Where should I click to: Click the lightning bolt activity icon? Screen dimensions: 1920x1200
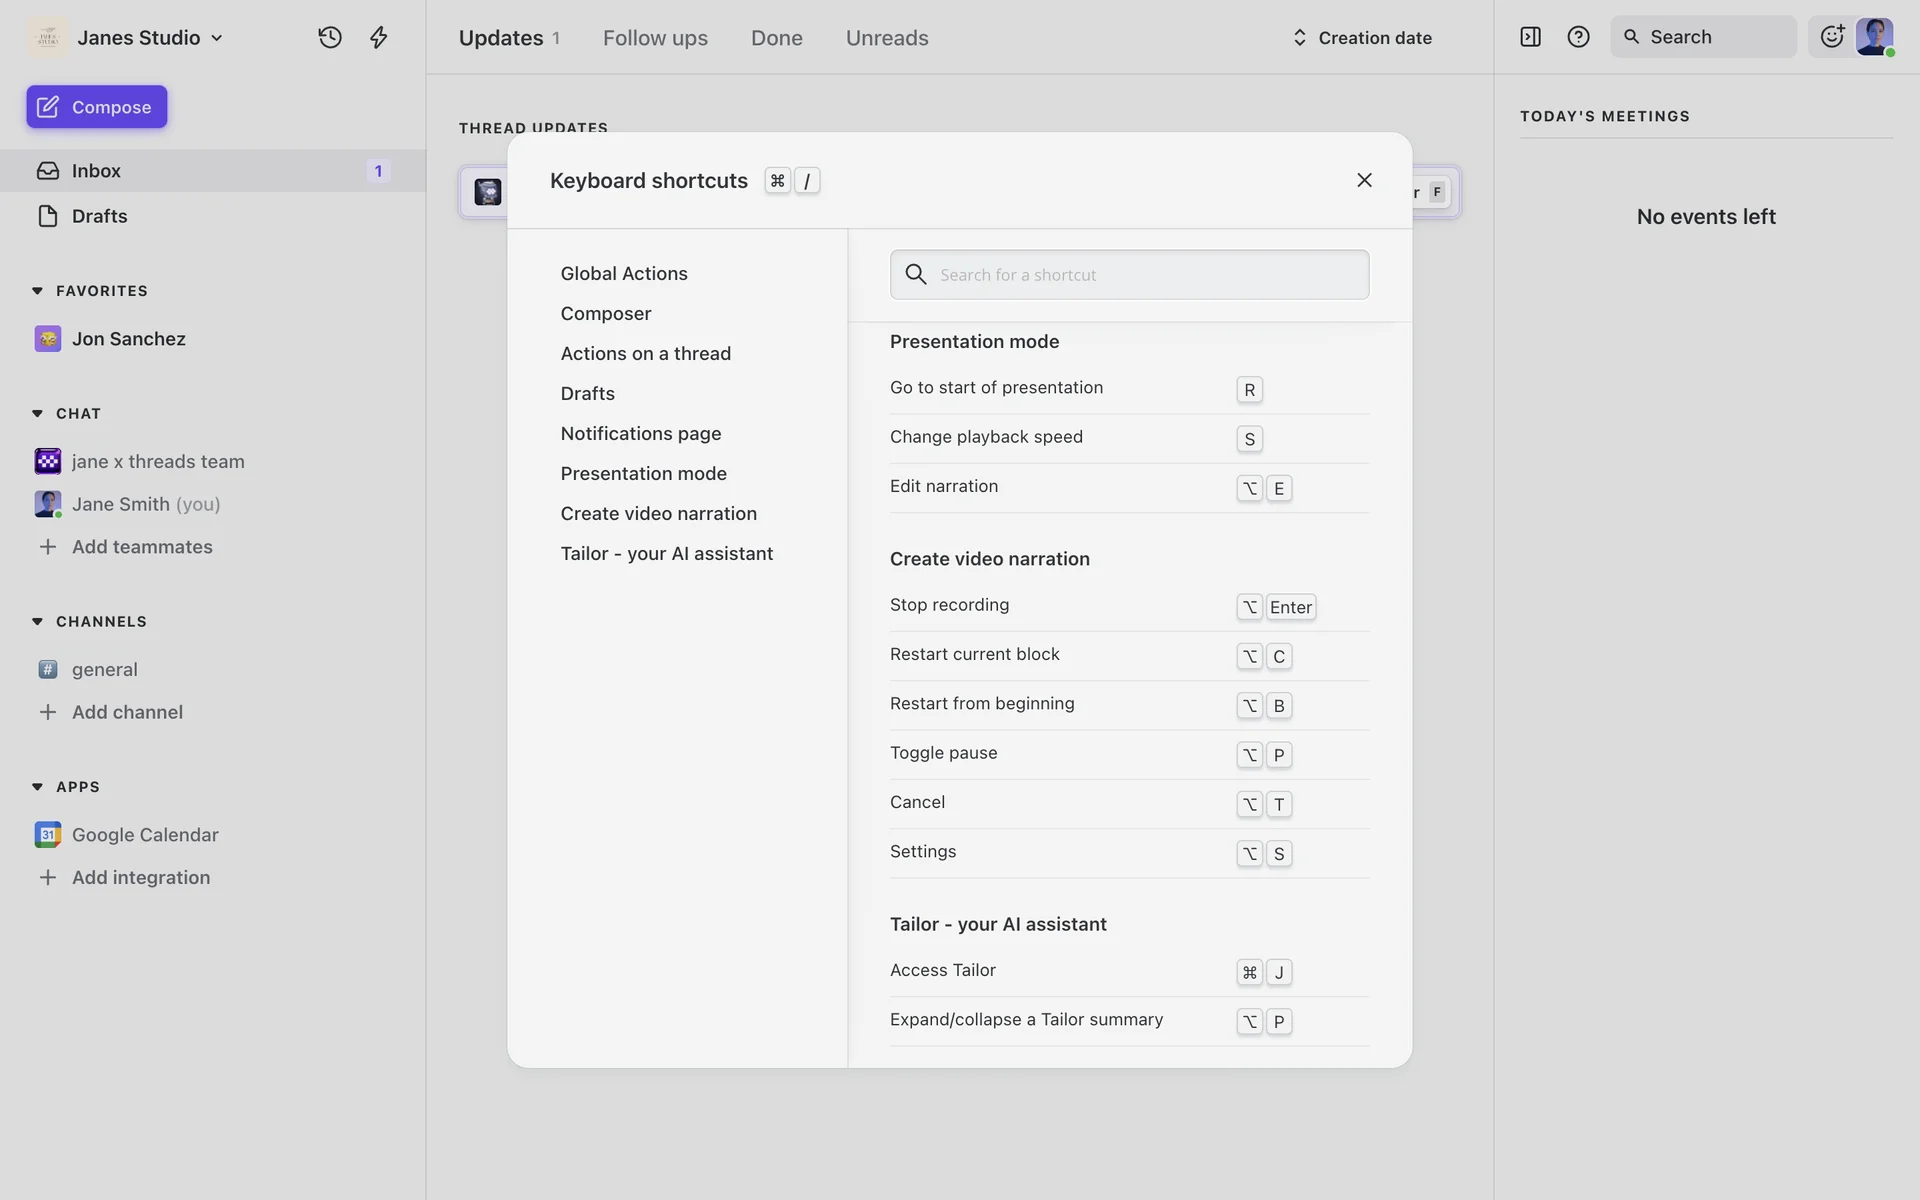click(x=378, y=38)
